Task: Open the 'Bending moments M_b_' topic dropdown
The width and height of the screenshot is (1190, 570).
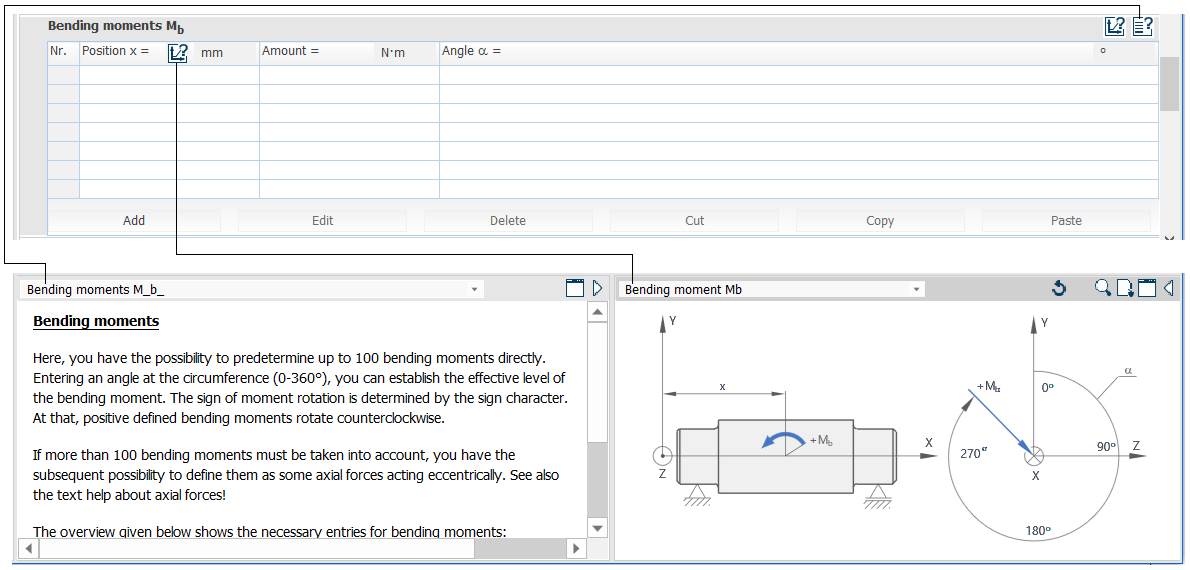Action: [x=253, y=289]
